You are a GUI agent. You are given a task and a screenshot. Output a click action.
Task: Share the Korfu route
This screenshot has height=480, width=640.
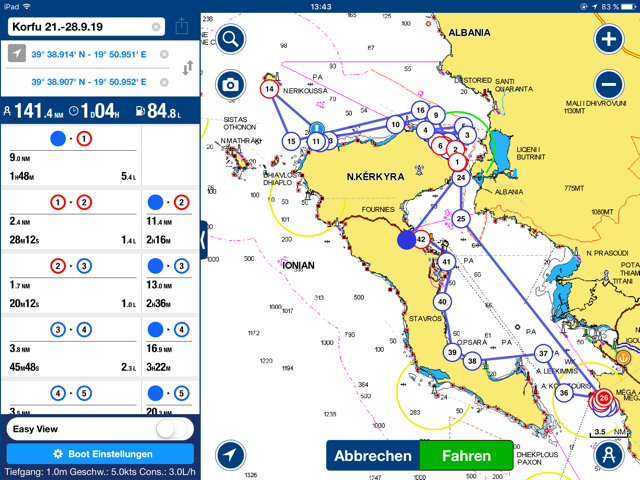click(181, 27)
